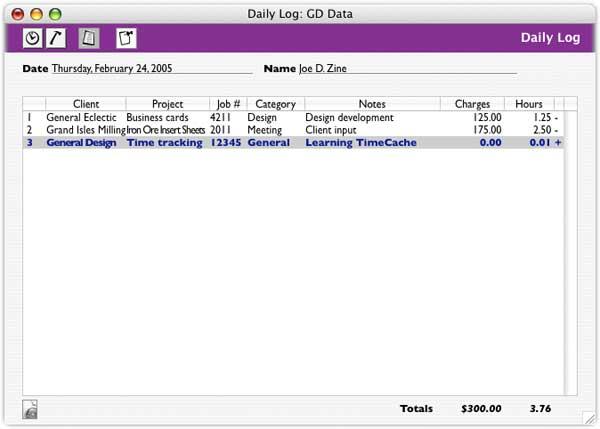Click the 2.50 hours value
Screen dimensions: 600x429
click(x=542, y=130)
